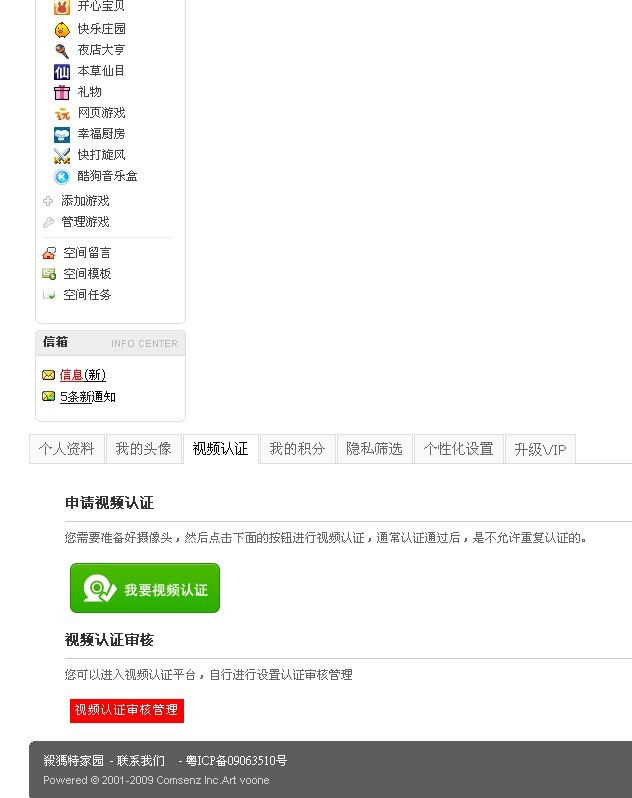Open the 夜店大亨 game icon
The width and height of the screenshot is (632, 798).
(x=62, y=50)
